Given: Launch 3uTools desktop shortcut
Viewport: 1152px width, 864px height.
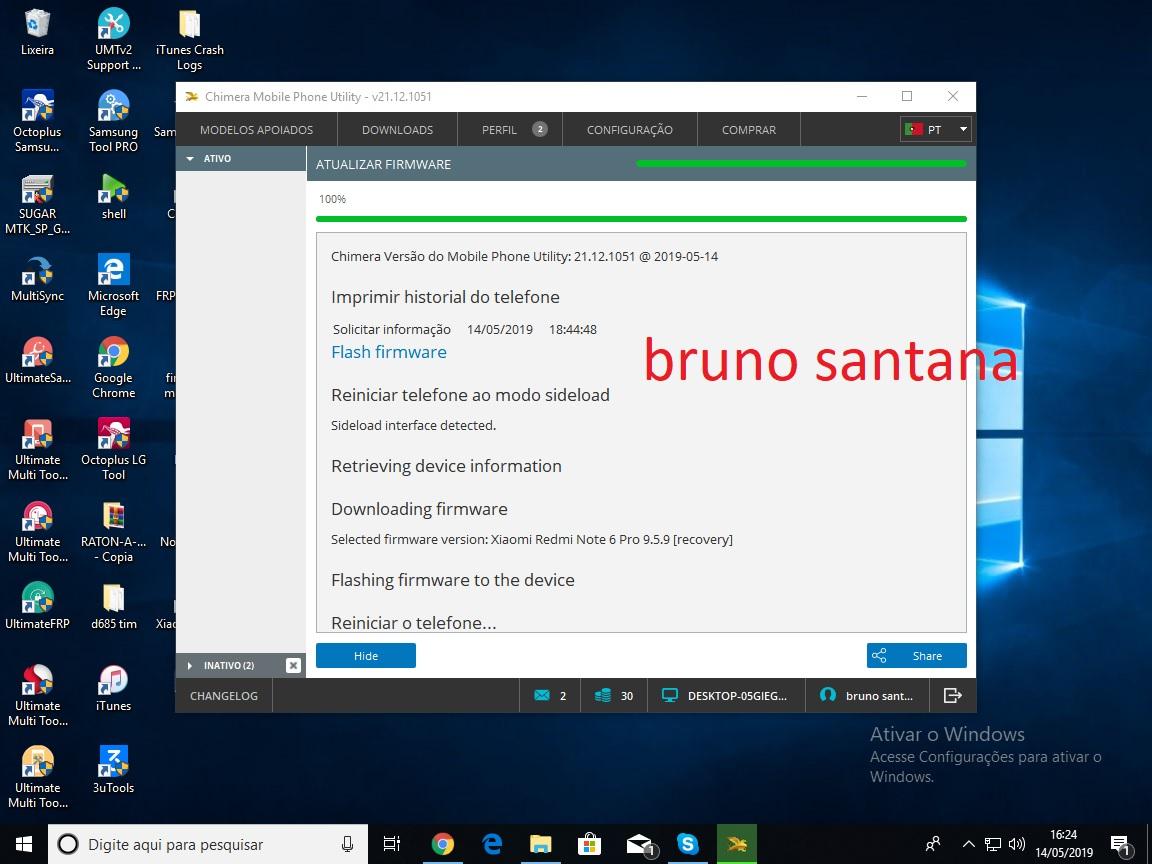Looking at the screenshot, I should pyautogui.click(x=113, y=770).
